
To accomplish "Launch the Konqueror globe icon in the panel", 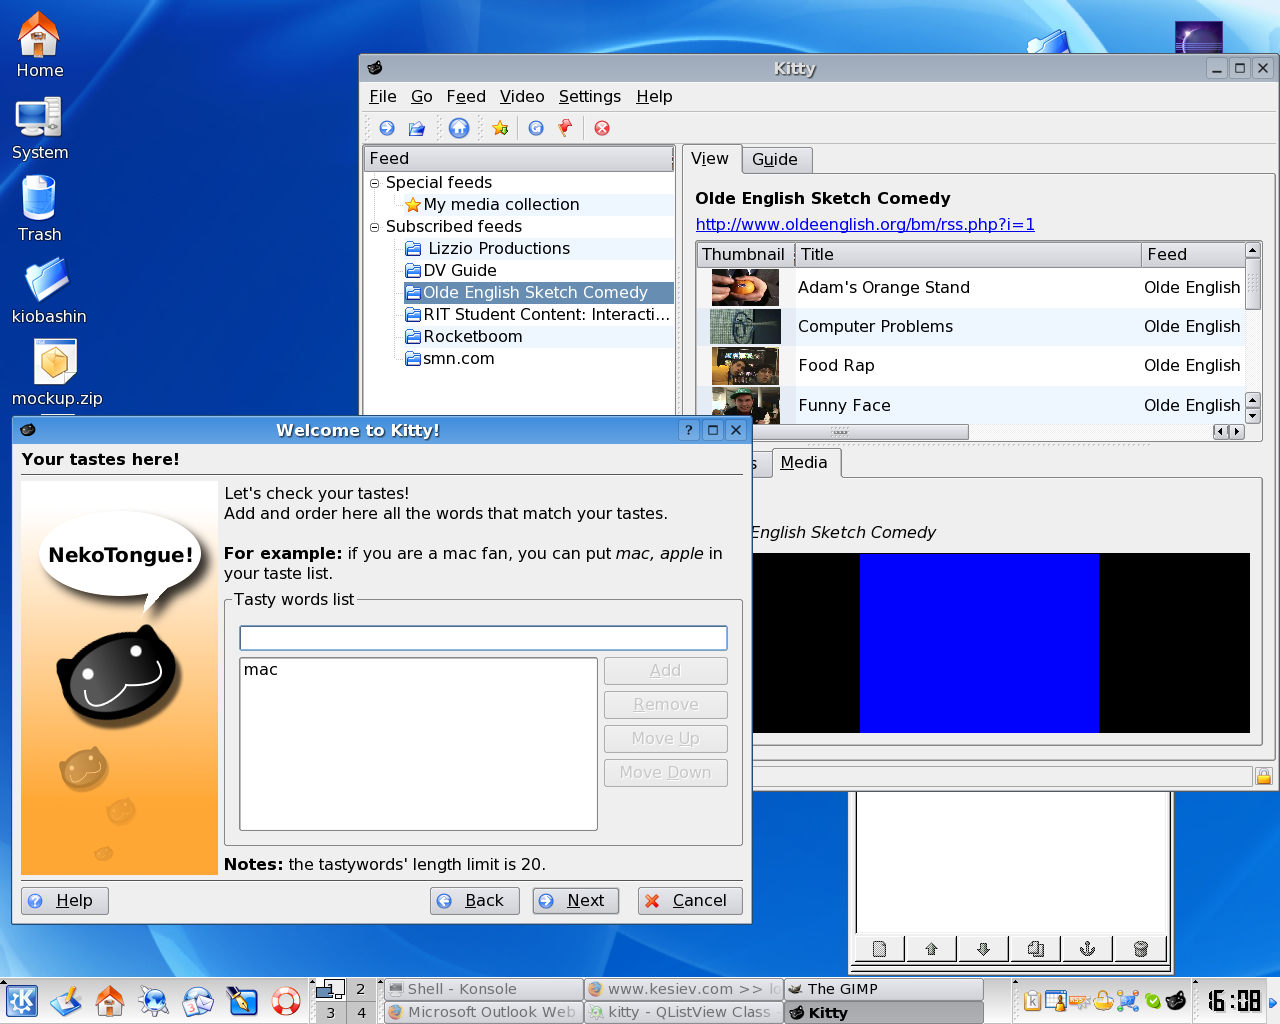I will [x=154, y=1001].
